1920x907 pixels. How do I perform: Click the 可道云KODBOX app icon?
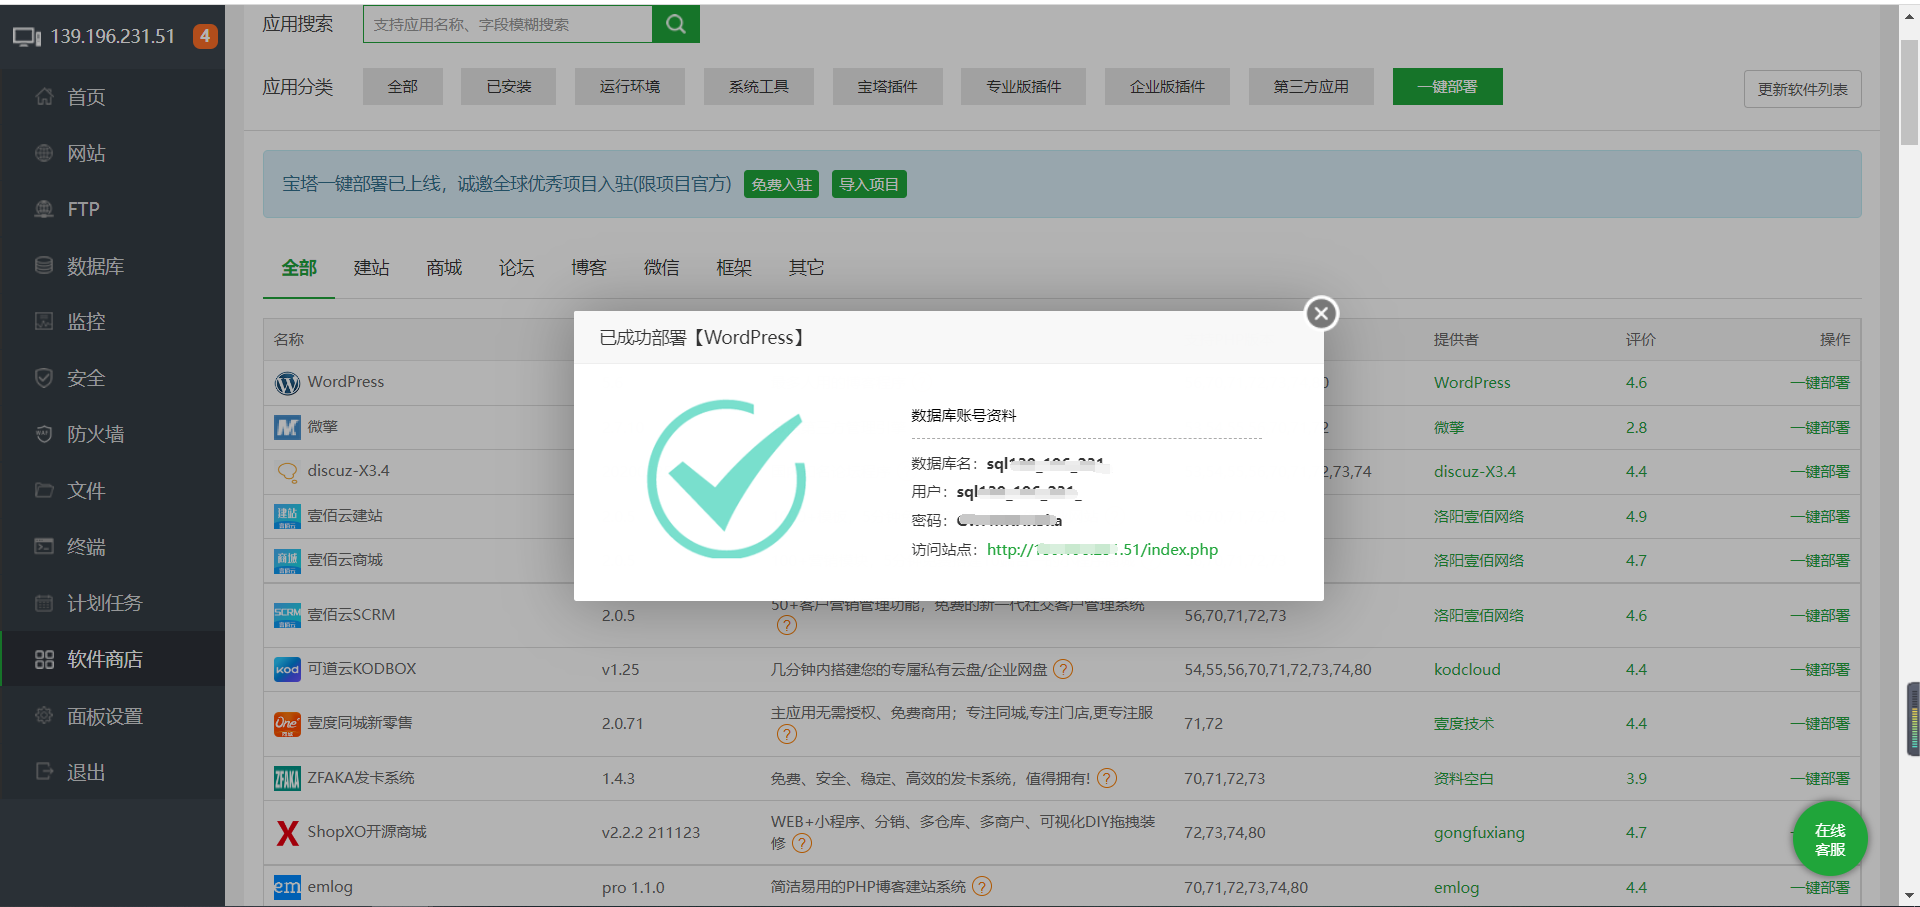287,669
